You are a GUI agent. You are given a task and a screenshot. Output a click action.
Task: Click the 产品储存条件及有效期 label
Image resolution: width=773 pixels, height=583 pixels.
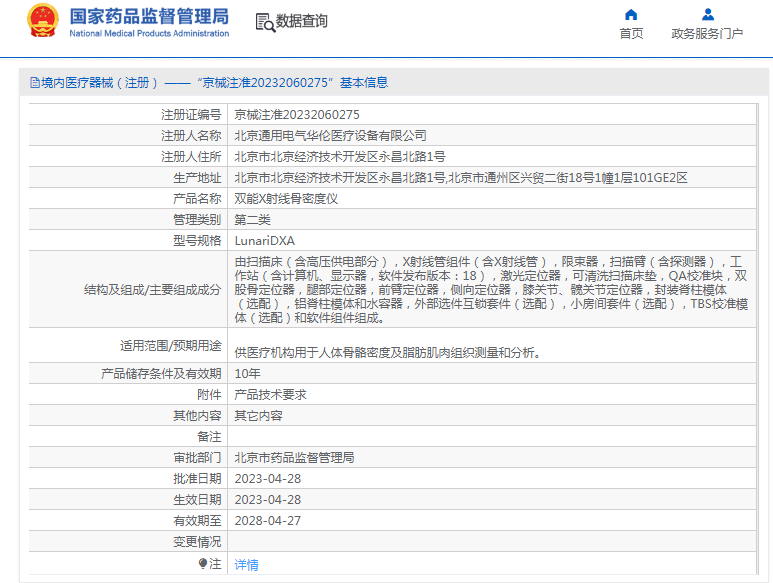(x=161, y=374)
